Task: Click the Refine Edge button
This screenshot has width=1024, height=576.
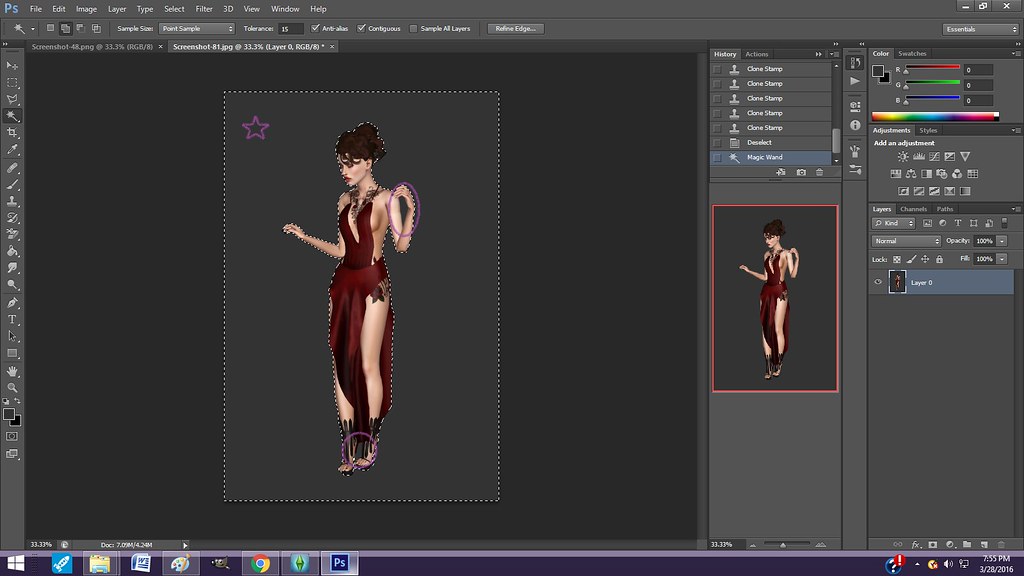Action: point(514,29)
